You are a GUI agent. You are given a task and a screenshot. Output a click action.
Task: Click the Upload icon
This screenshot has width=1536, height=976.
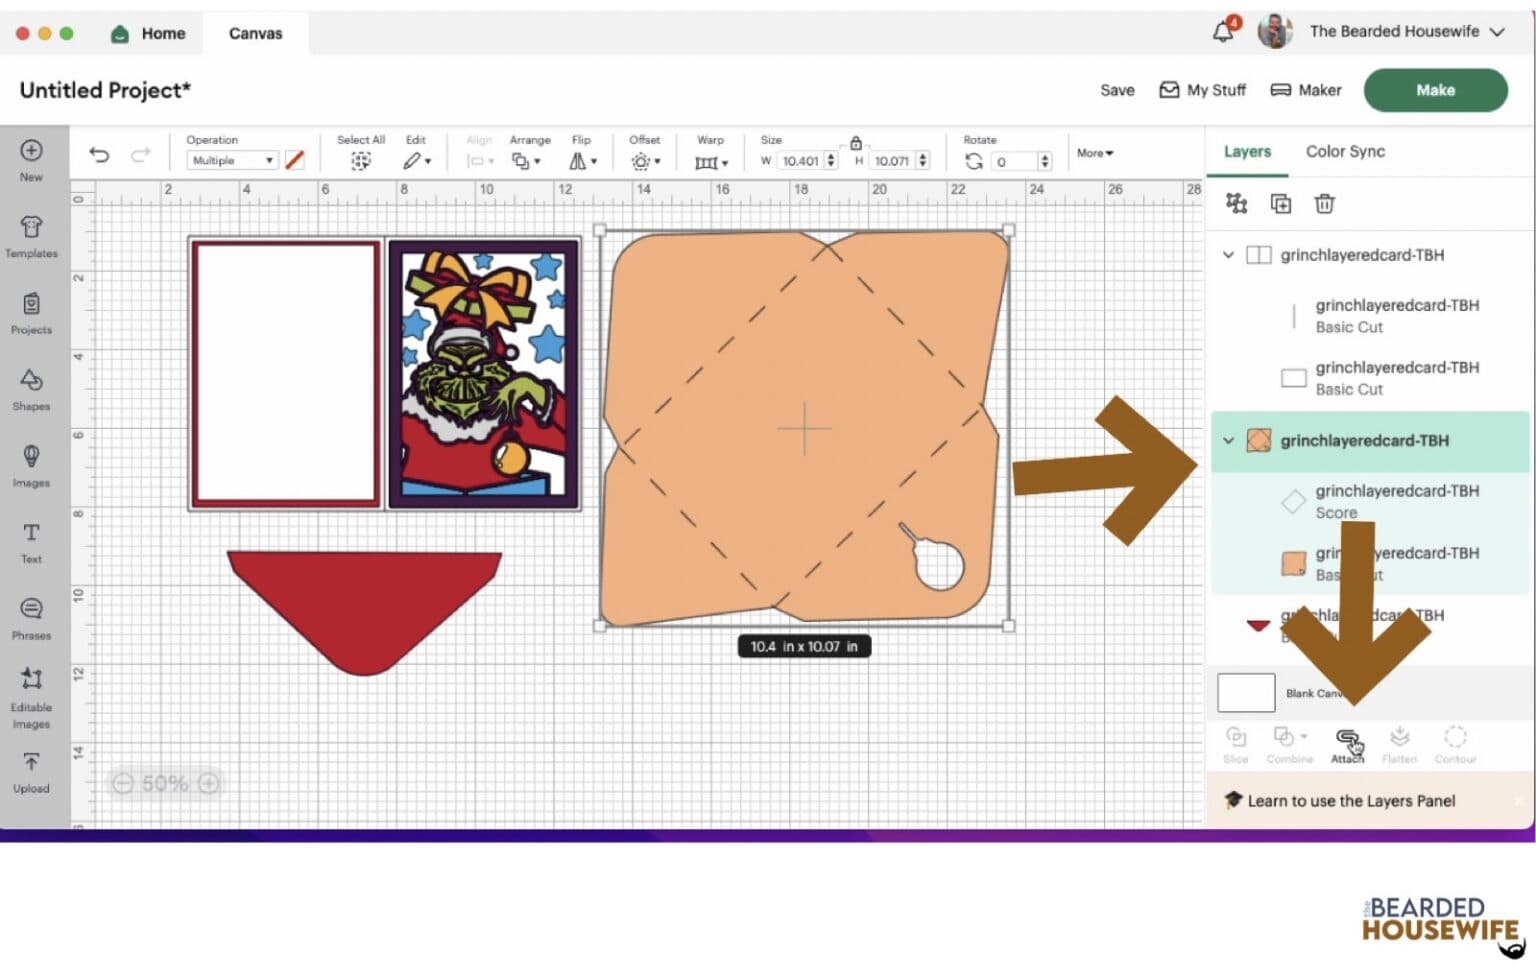coord(31,770)
